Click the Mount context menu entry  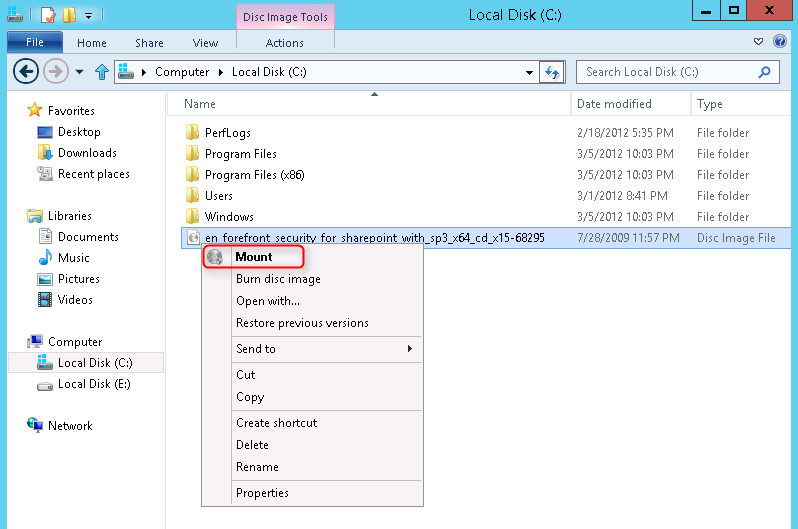(312, 257)
